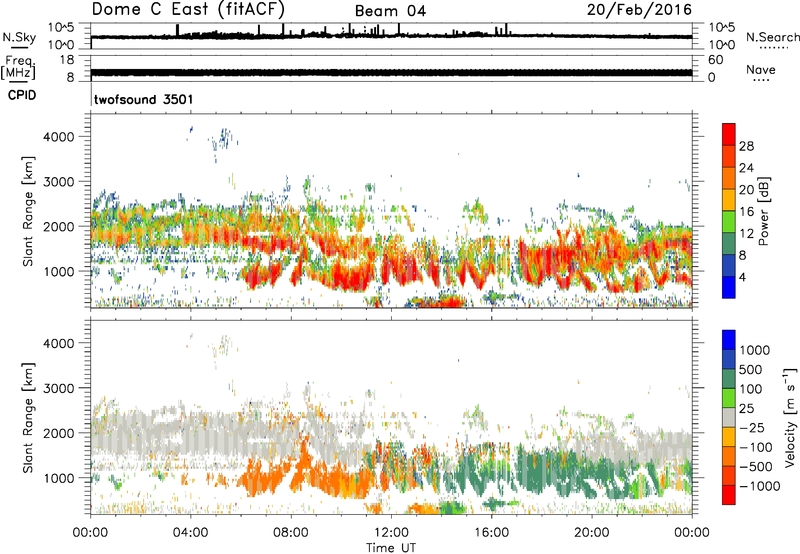Screen dimensions: 800x554
Task: Click the '28' power colorbar value
Action: tap(746, 146)
